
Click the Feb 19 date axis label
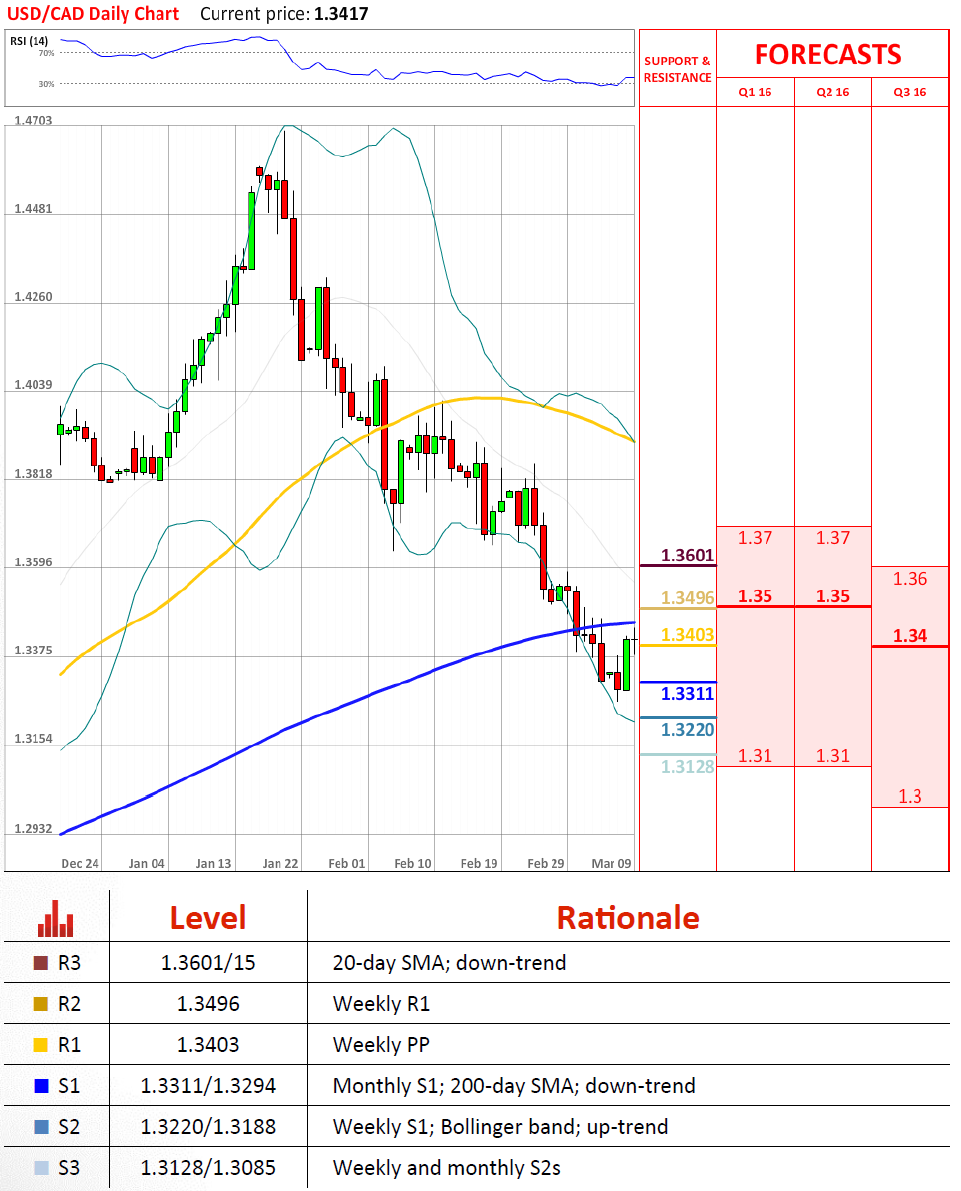point(479,864)
